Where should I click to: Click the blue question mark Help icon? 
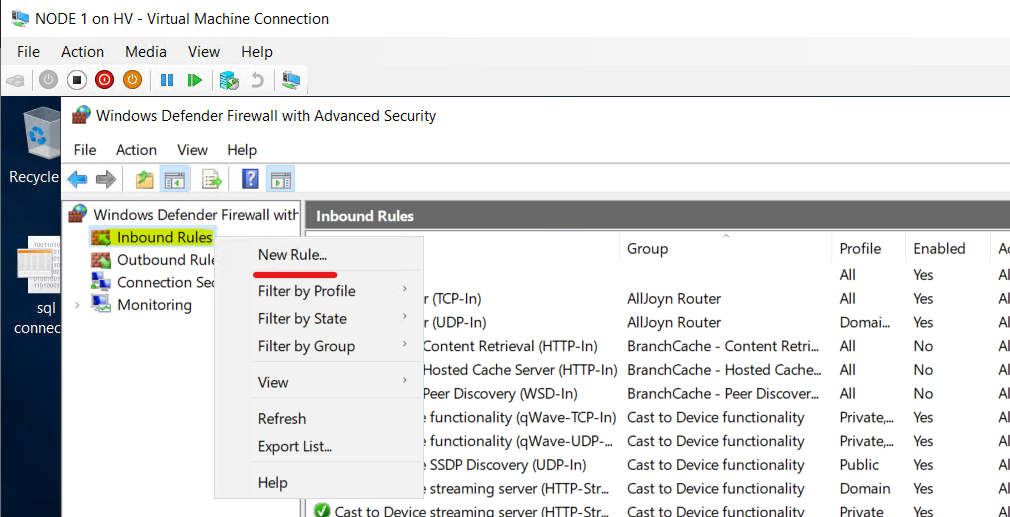pyautogui.click(x=250, y=179)
